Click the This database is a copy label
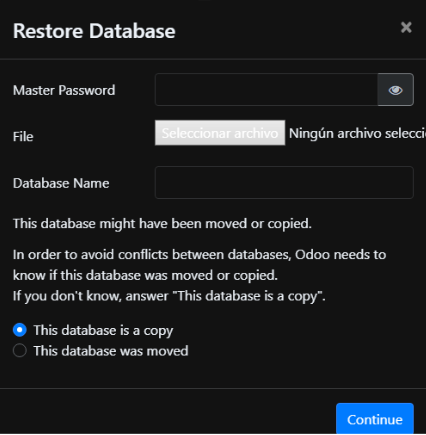 click(x=103, y=331)
